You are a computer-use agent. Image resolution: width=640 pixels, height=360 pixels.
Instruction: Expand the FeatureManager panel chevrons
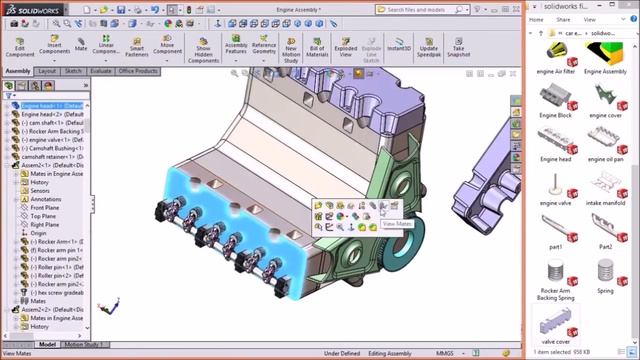[x=85, y=85]
